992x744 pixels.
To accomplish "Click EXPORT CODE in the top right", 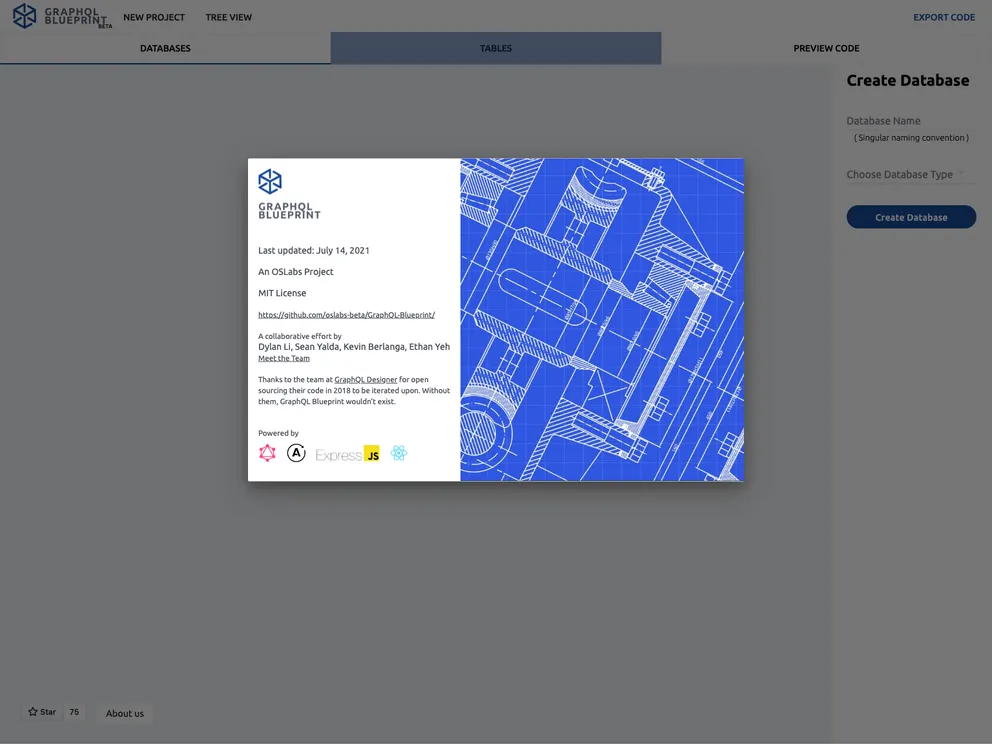I will tap(943, 16).
